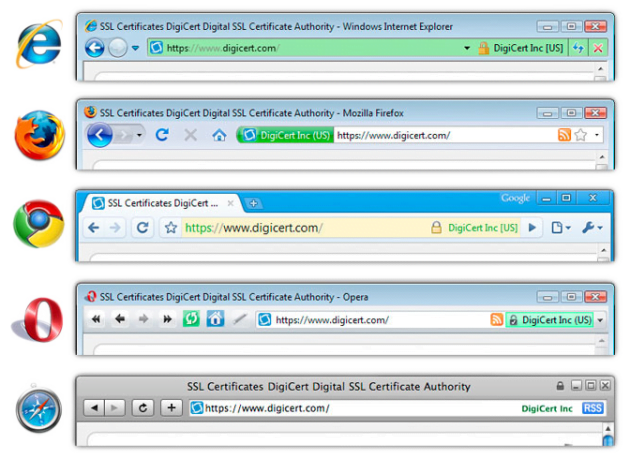This screenshot has width=630, height=458.
Task: Open Firefox address bar dropdown arrow
Action: [x=597, y=135]
